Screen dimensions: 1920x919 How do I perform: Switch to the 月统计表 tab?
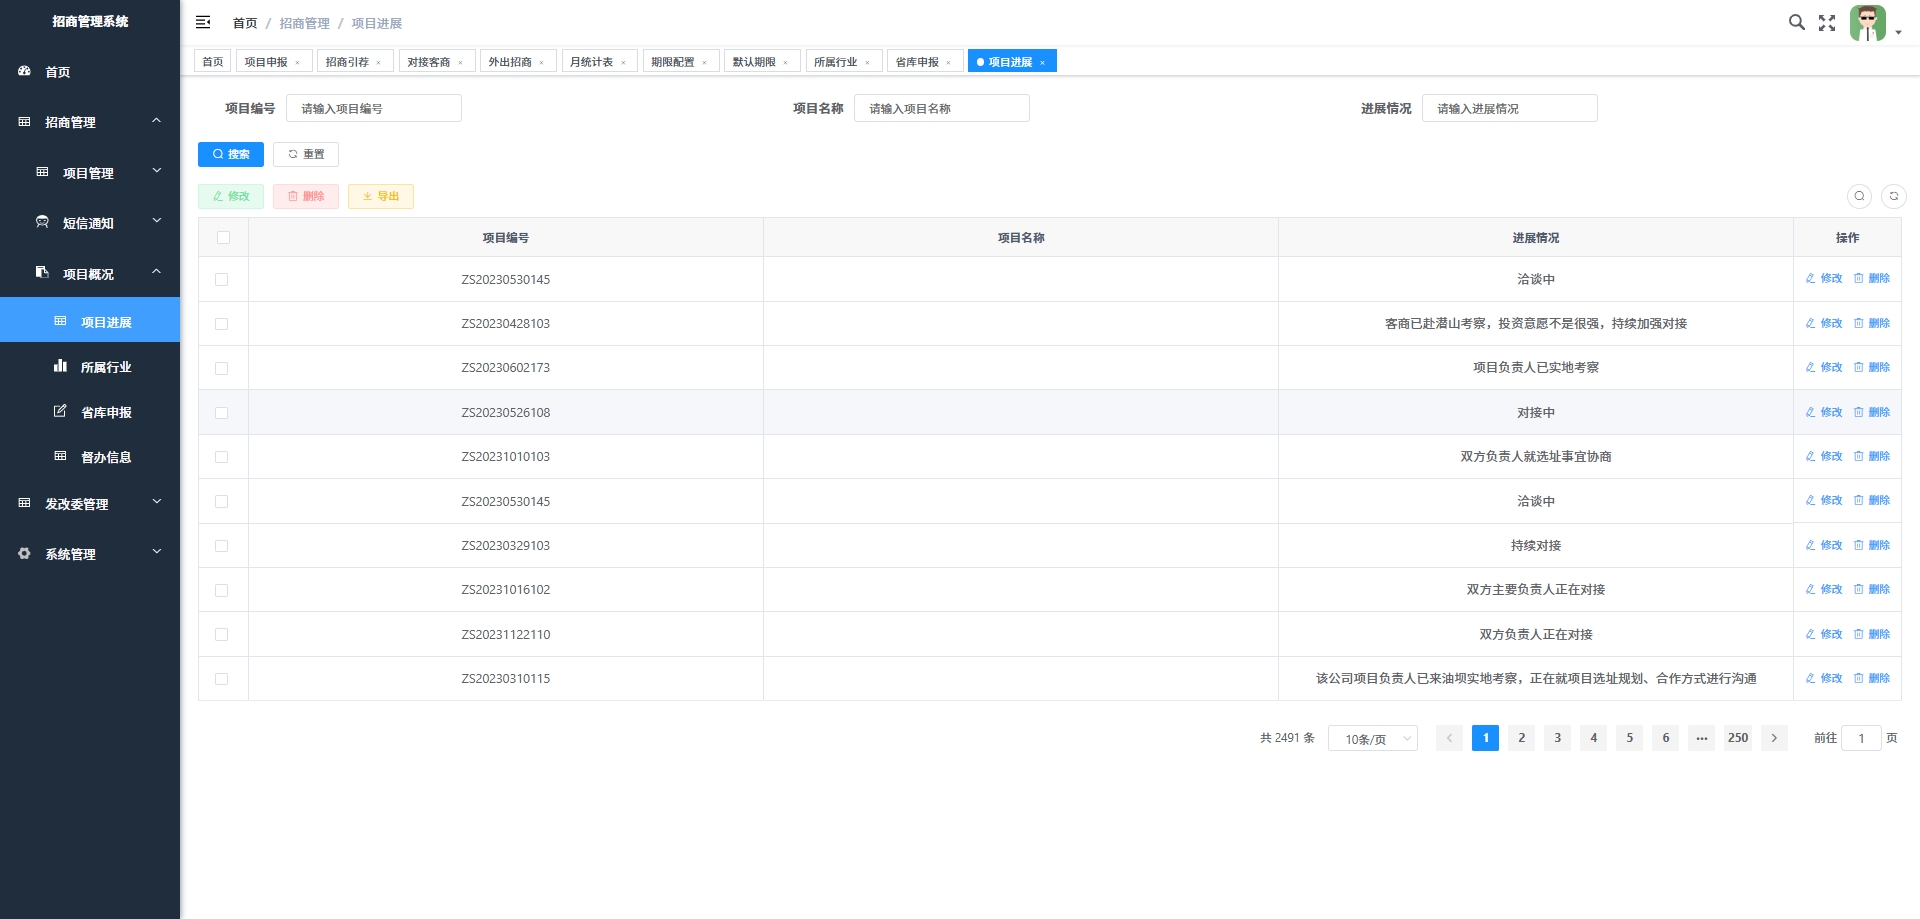tap(591, 62)
